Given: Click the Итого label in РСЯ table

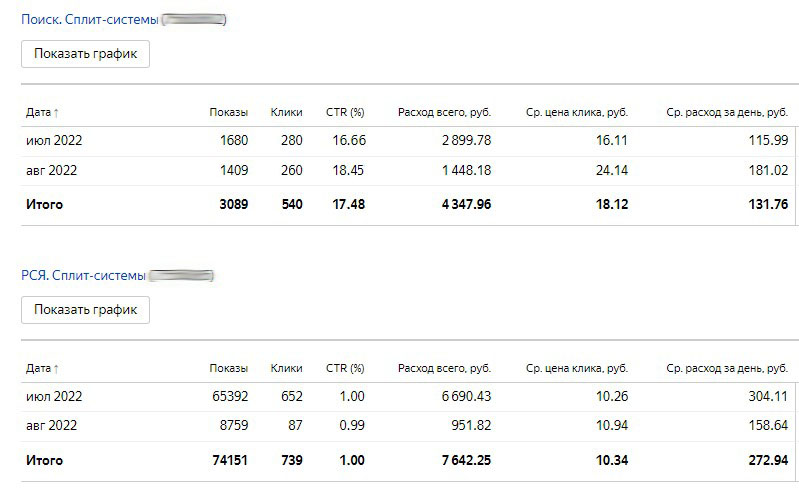Looking at the screenshot, I should (x=45, y=461).
